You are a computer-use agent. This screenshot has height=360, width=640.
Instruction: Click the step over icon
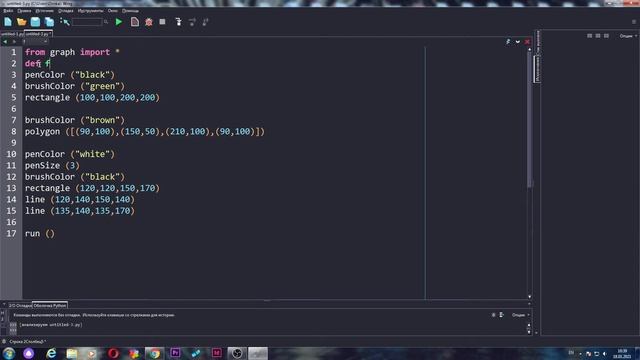point(192,22)
